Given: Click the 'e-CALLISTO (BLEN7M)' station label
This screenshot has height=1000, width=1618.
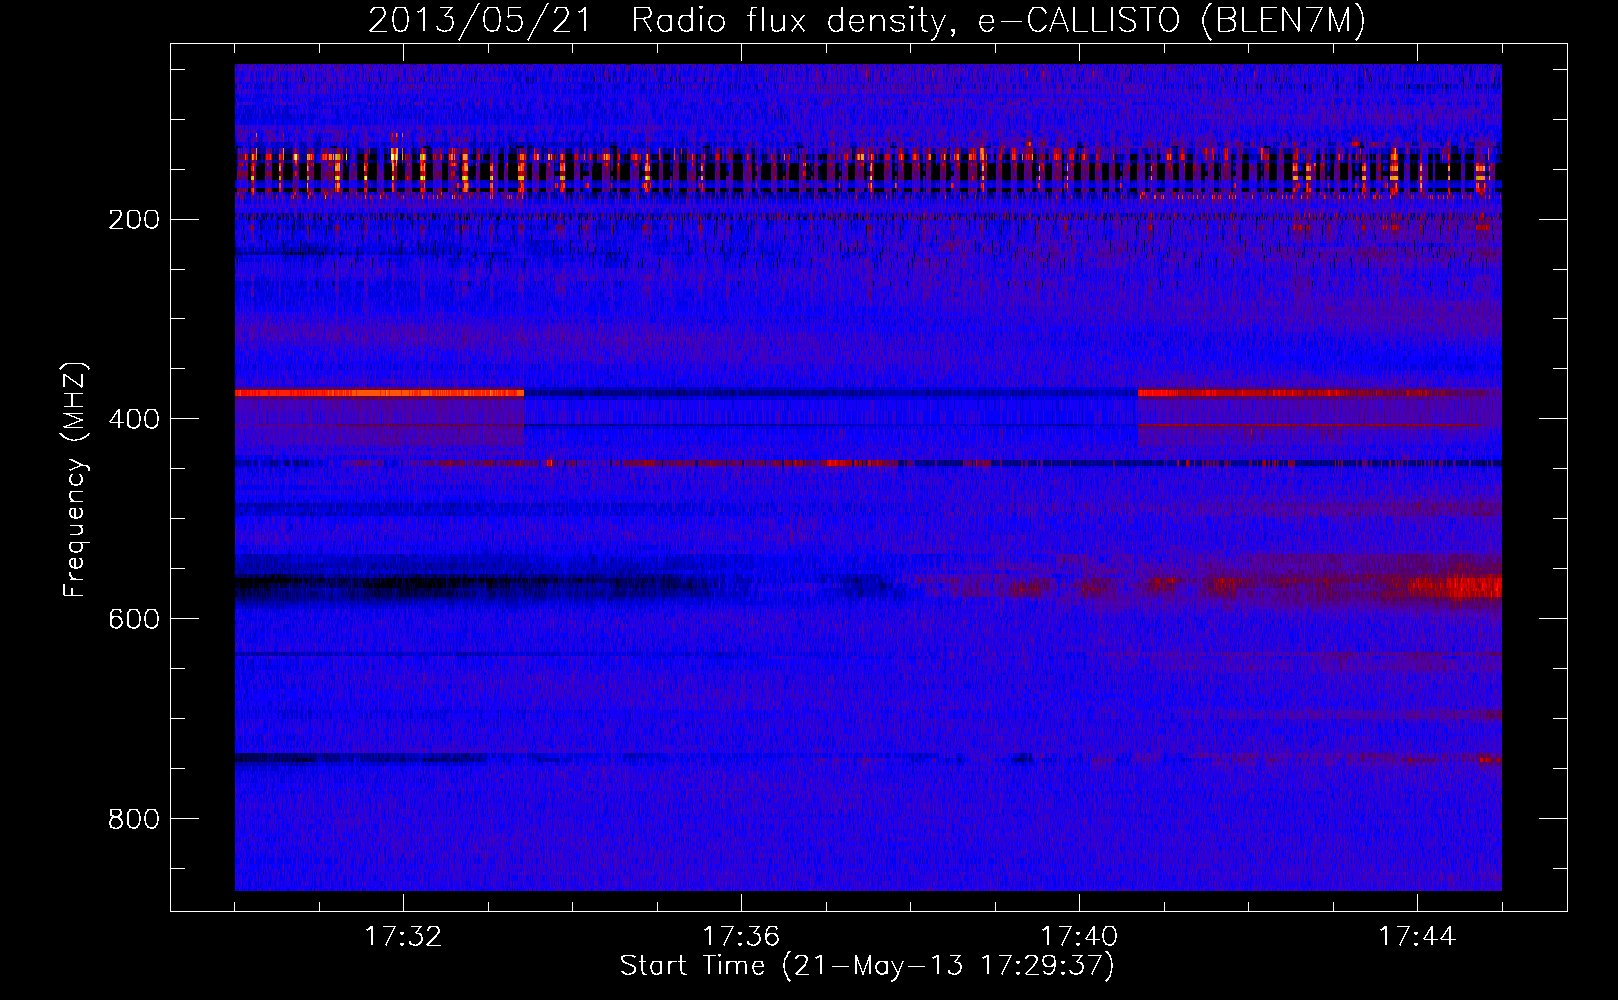Looking at the screenshot, I should click(1171, 21).
